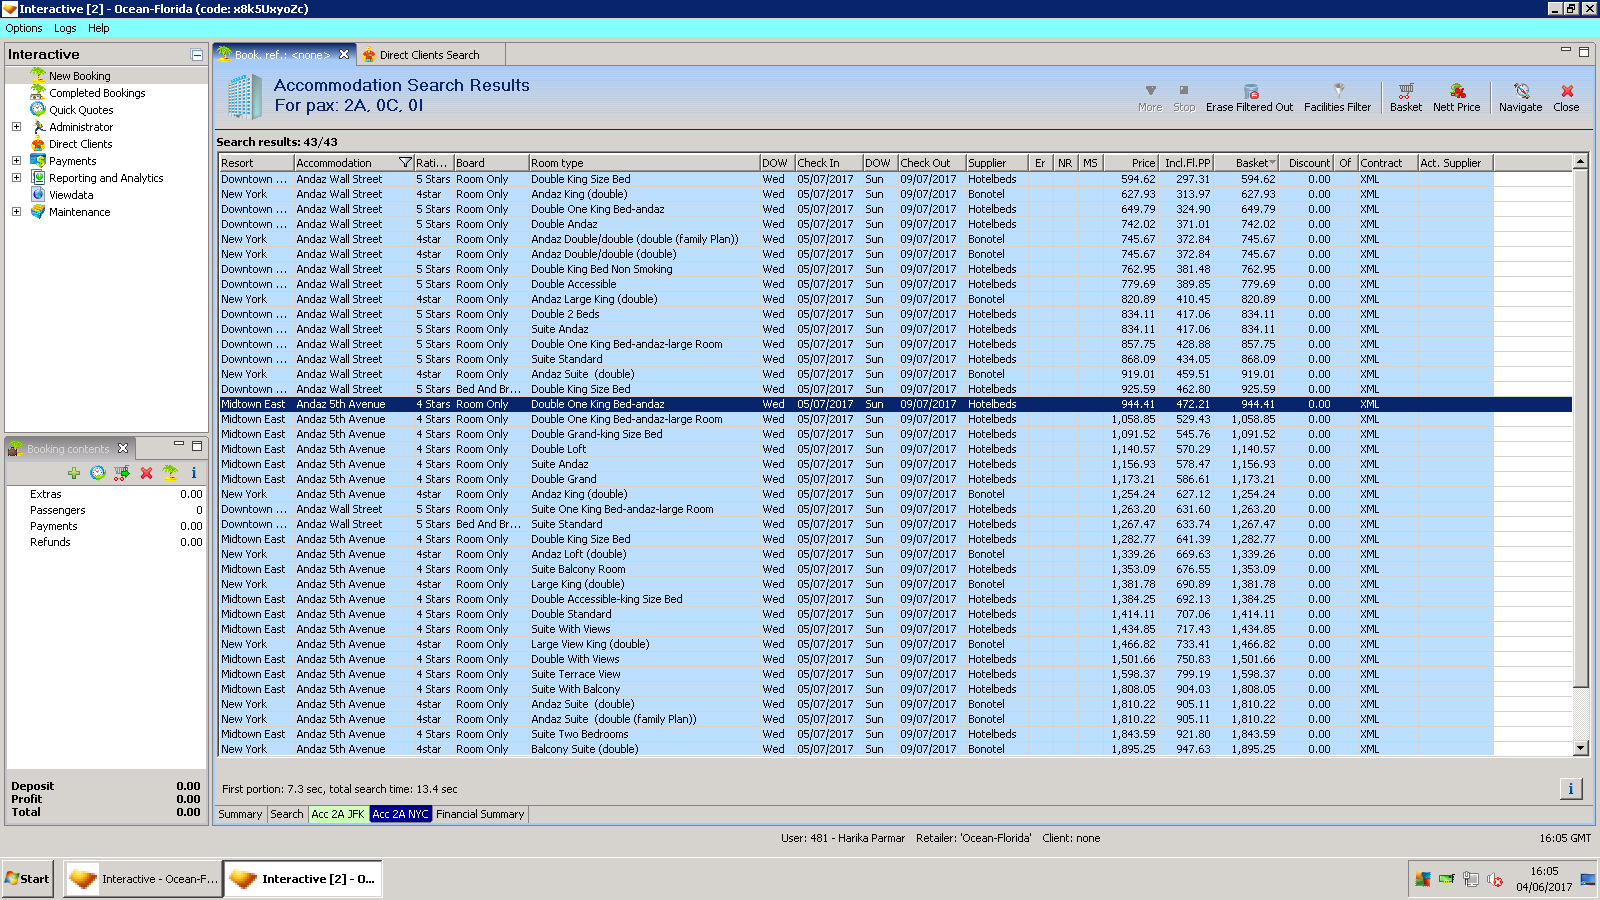The width and height of the screenshot is (1600, 900).
Task: Click the red X delete icon in Booking contents
Action: pos(146,473)
